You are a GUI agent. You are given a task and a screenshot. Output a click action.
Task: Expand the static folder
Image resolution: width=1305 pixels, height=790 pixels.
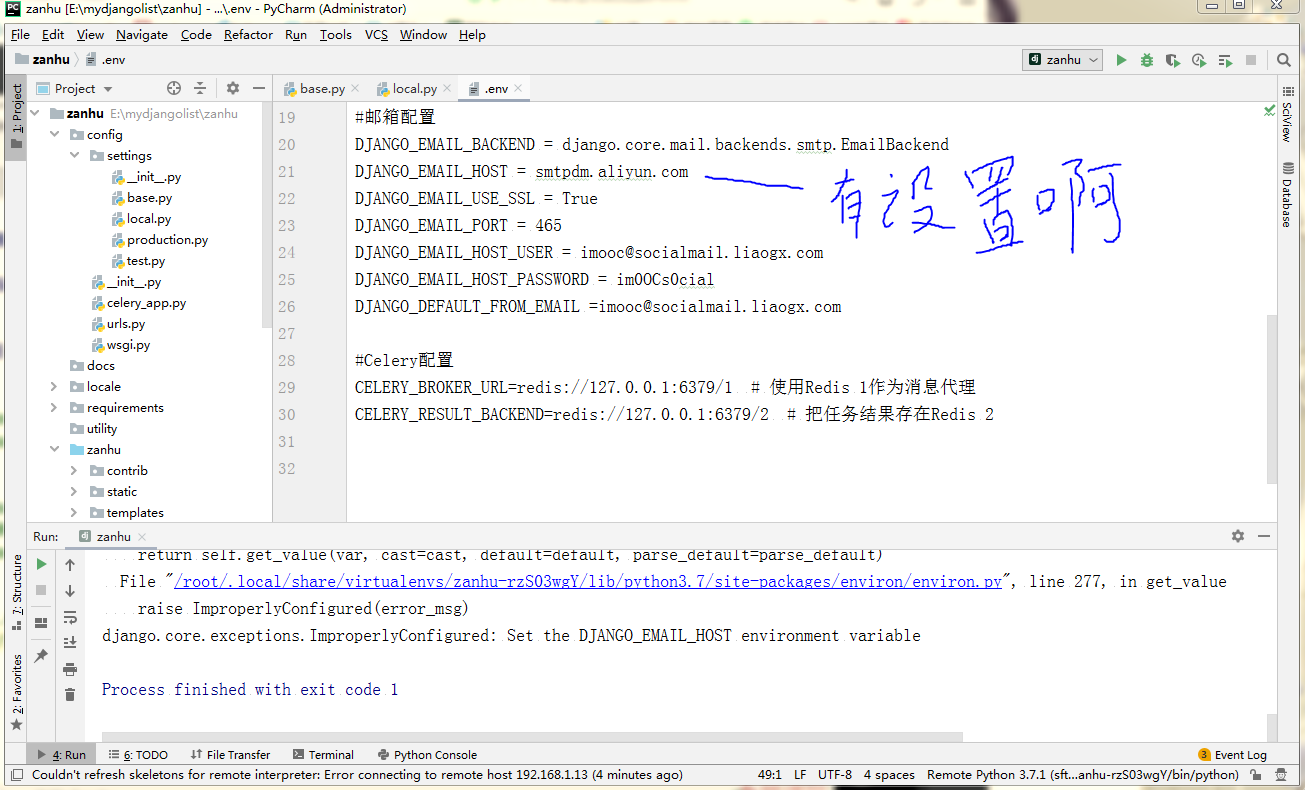[74, 491]
